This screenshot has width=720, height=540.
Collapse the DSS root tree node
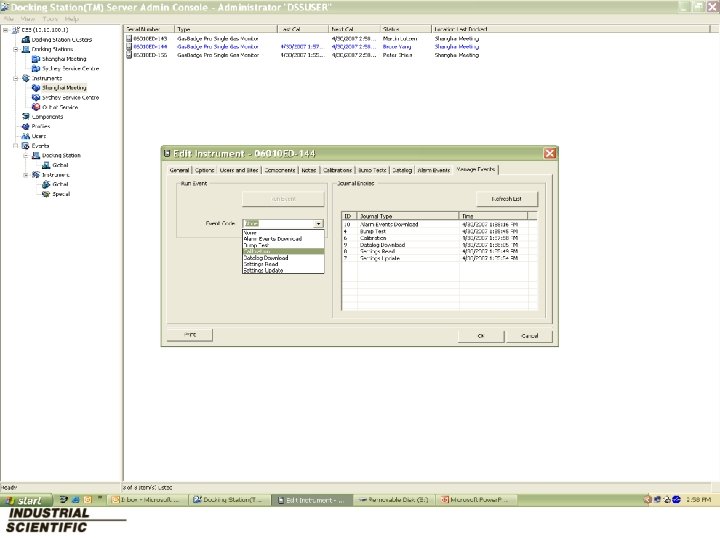[x=6, y=30]
